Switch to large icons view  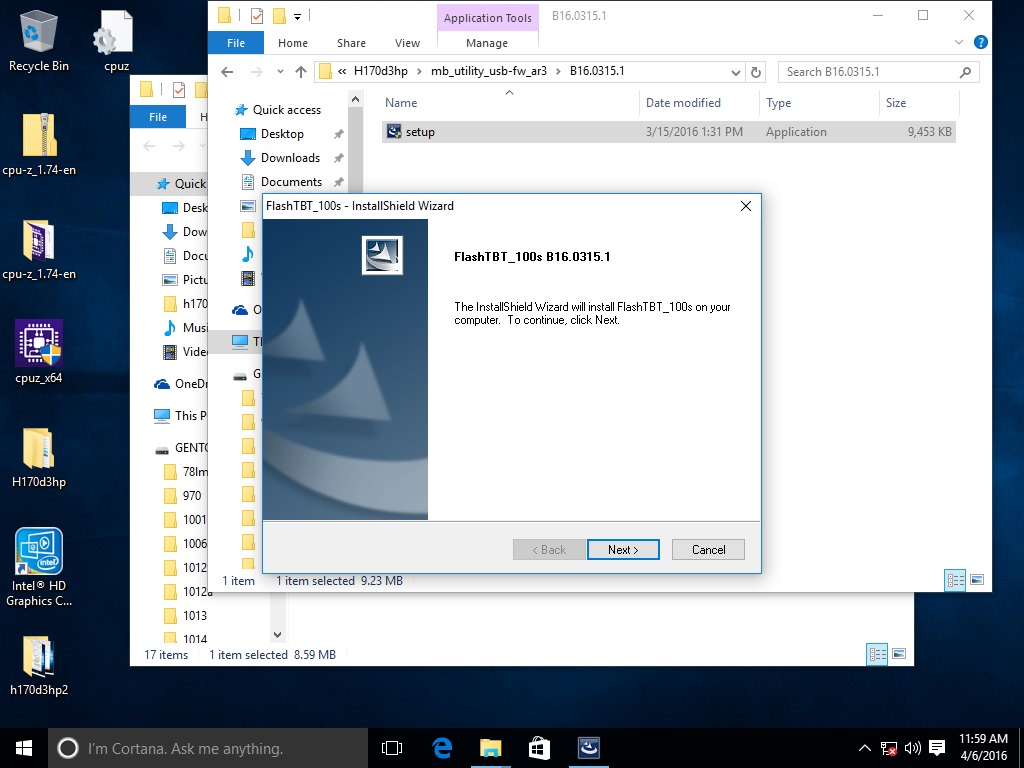[976, 580]
